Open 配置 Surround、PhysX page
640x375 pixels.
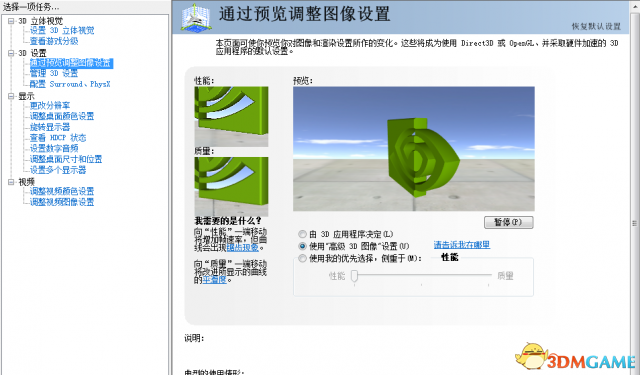70,84
